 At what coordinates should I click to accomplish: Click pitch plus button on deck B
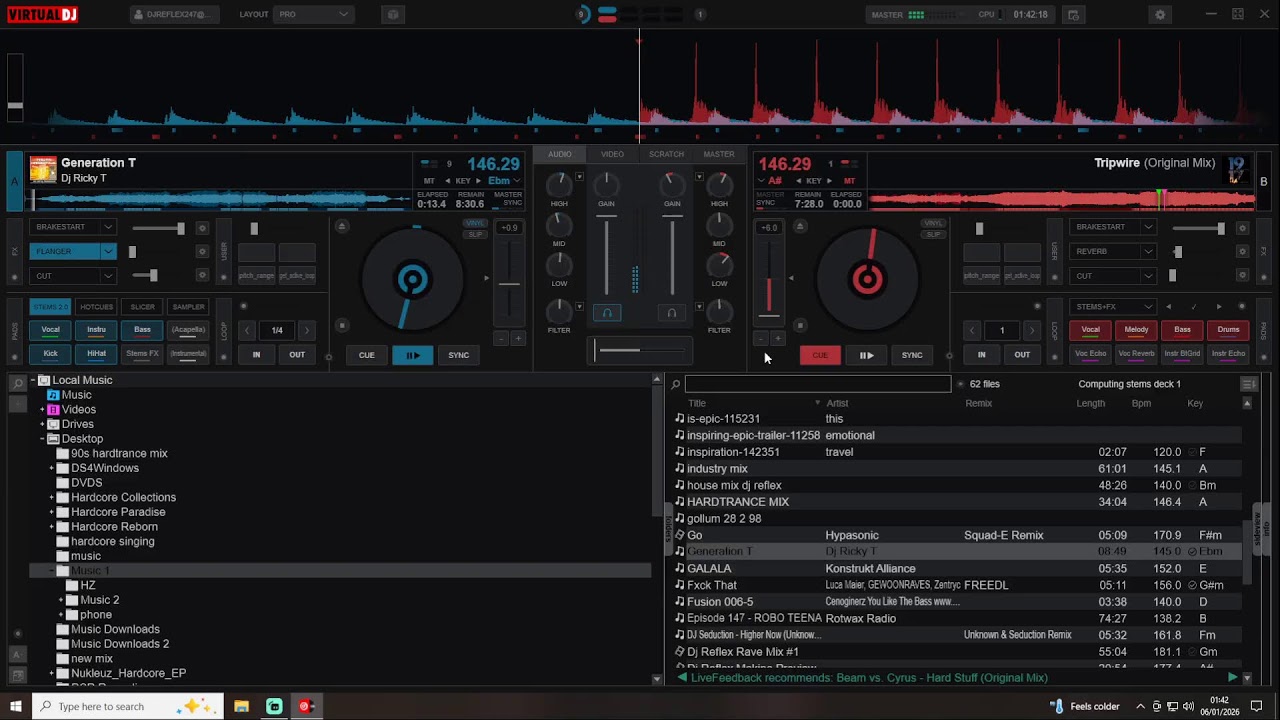(x=778, y=339)
